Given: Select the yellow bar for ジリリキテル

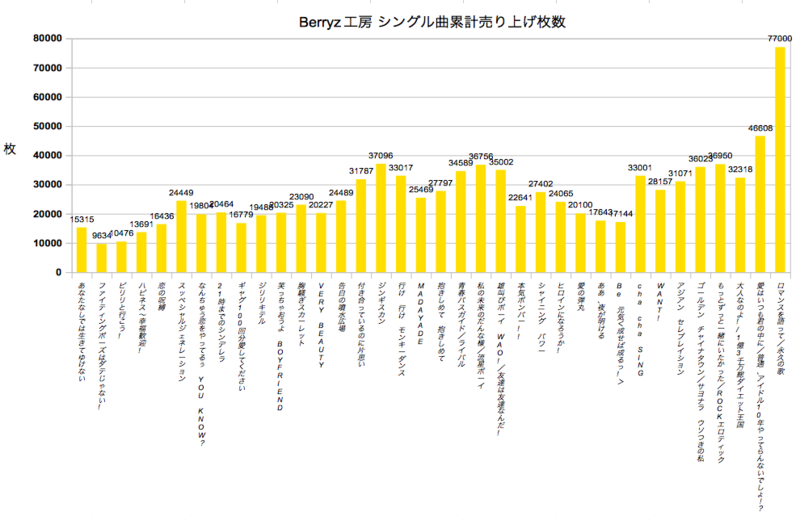Looking at the screenshot, I should pyautogui.click(x=261, y=244).
